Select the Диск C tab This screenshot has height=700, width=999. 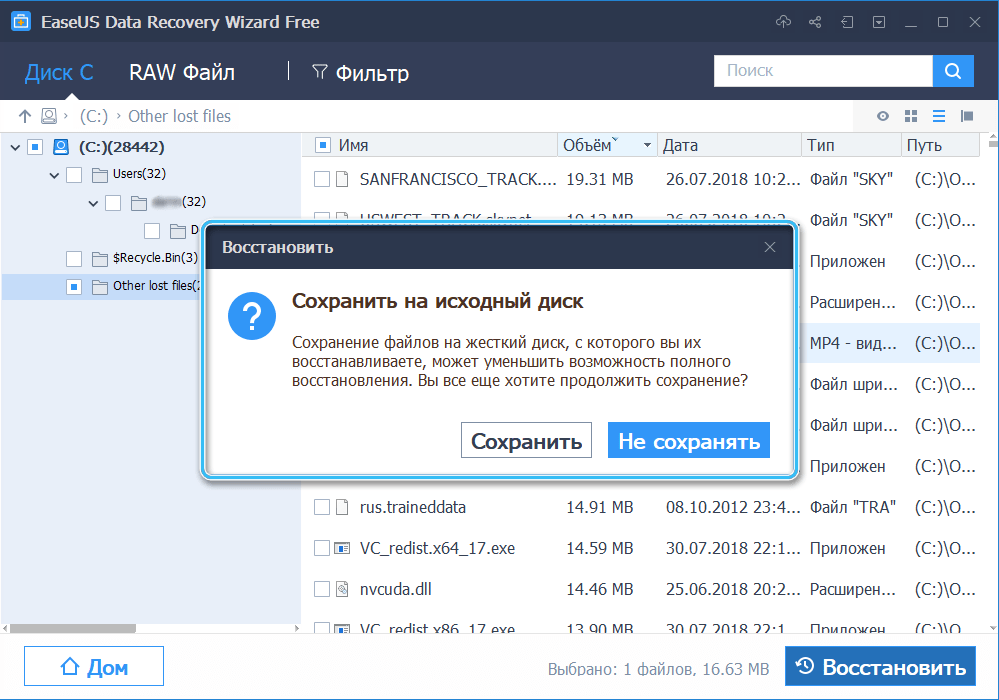click(58, 72)
